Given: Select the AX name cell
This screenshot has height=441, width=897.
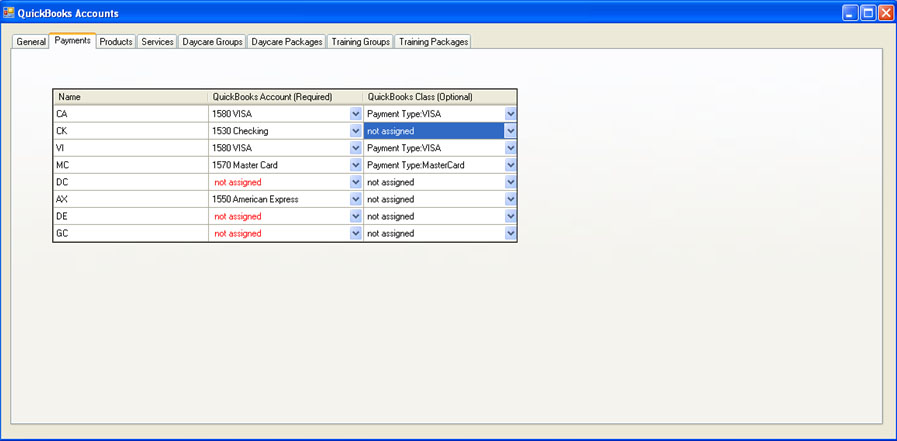Looking at the screenshot, I should coord(131,200).
